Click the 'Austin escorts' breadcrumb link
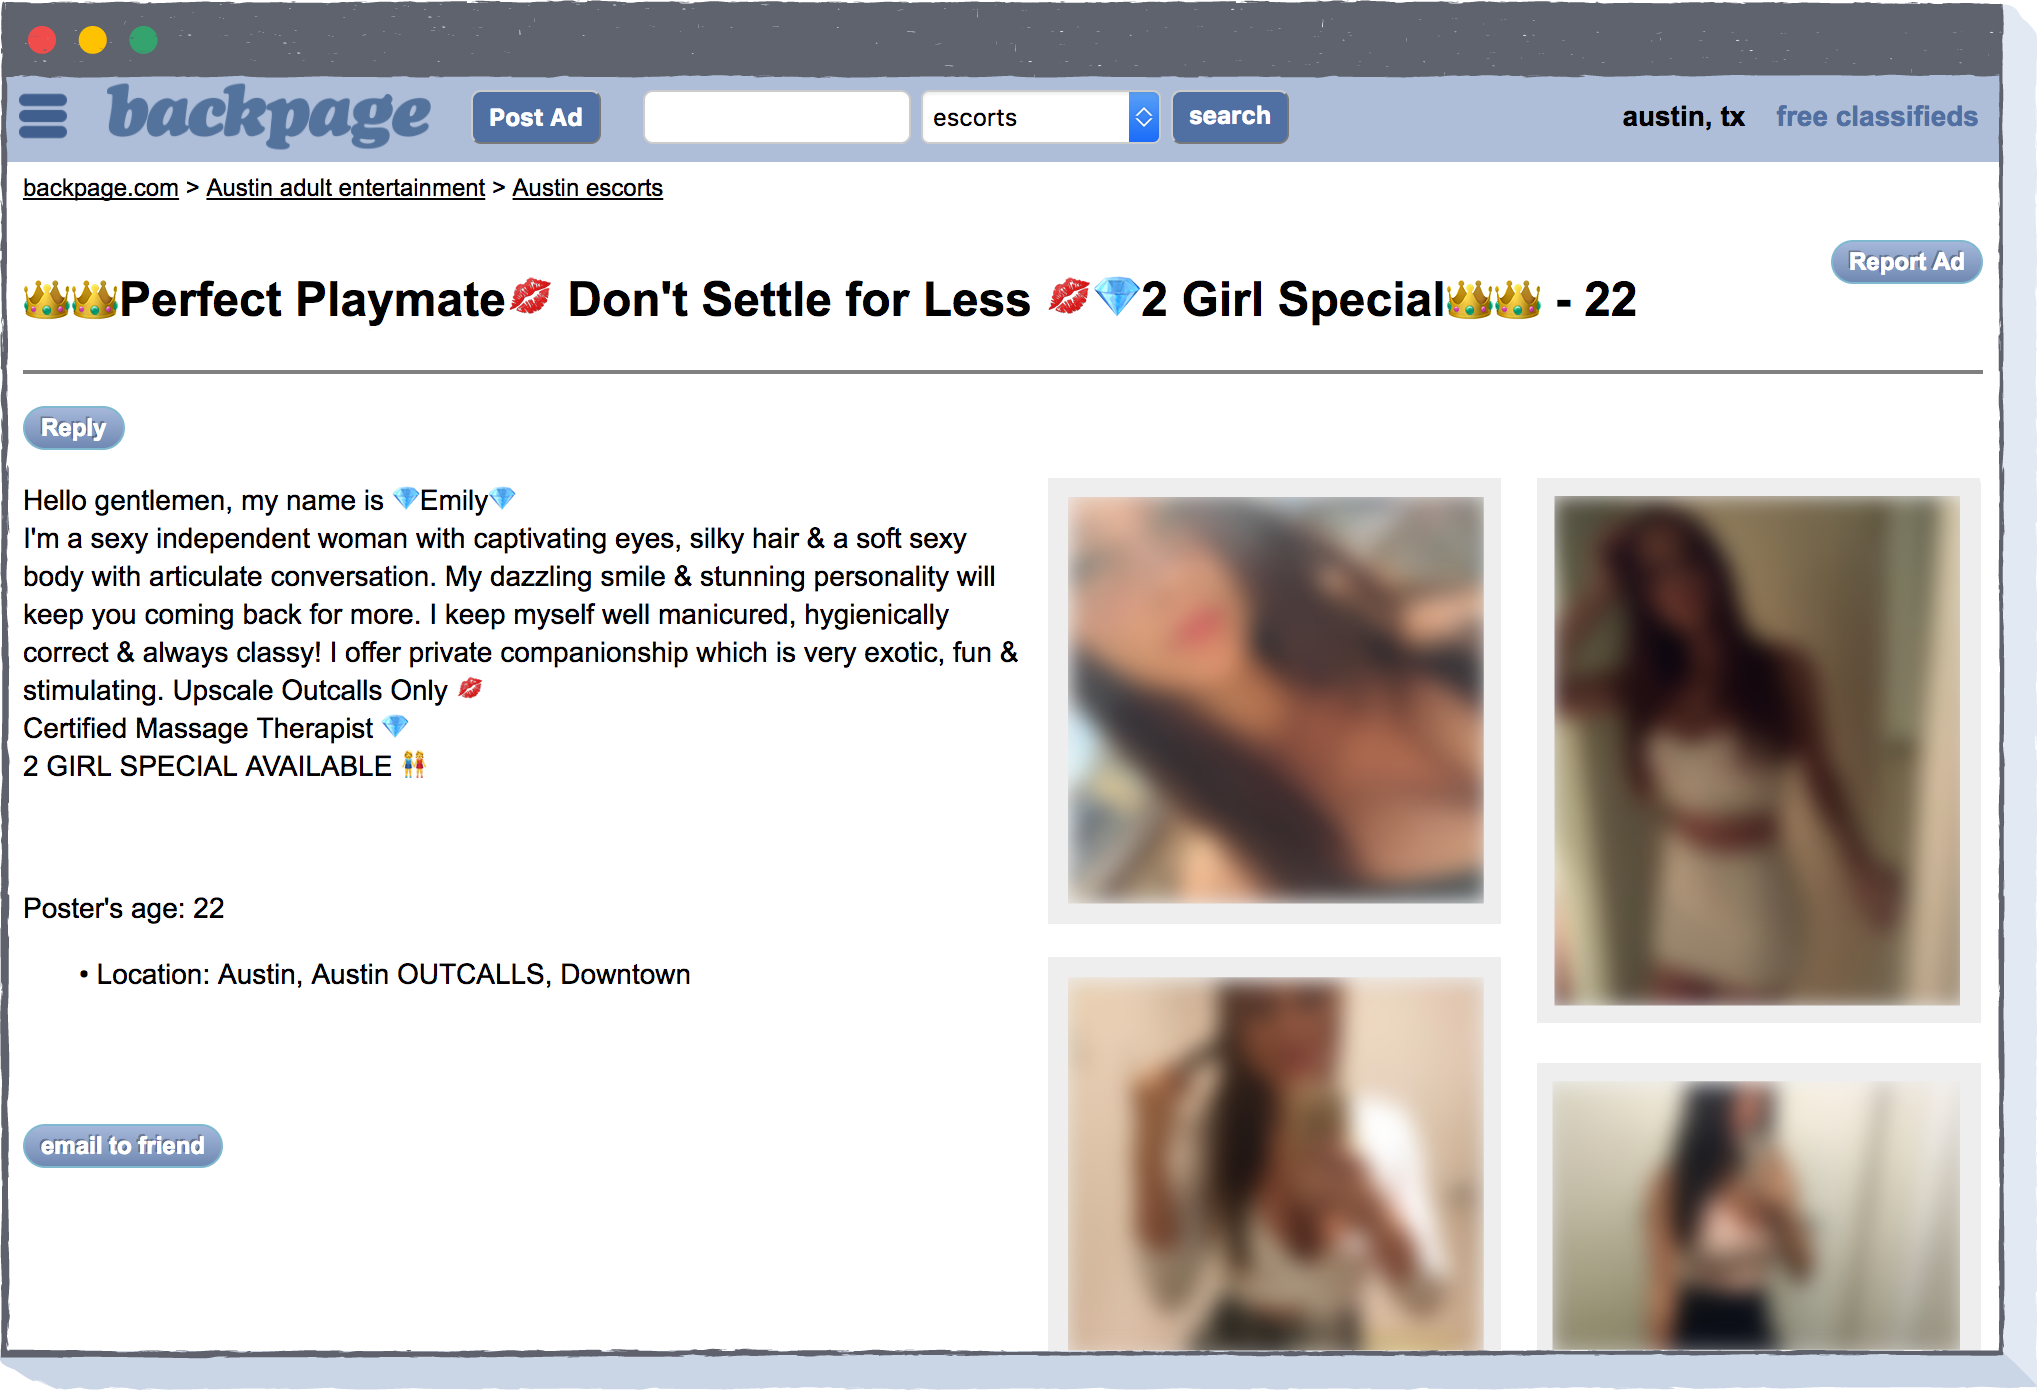2037x1390 pixels. coord(585,189)
